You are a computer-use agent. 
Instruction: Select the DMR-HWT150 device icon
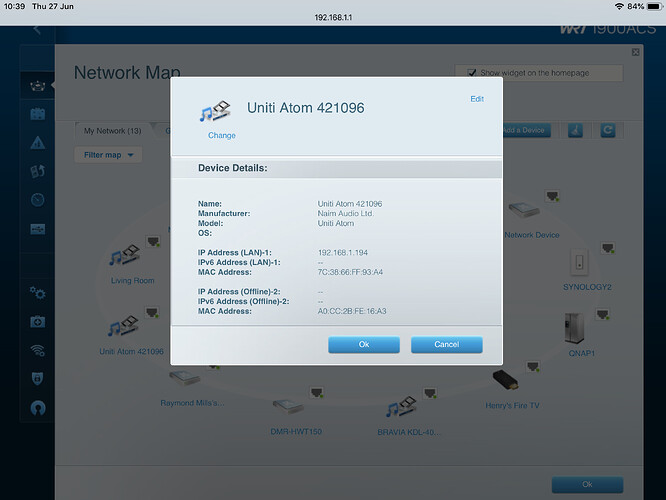[288, 407]
